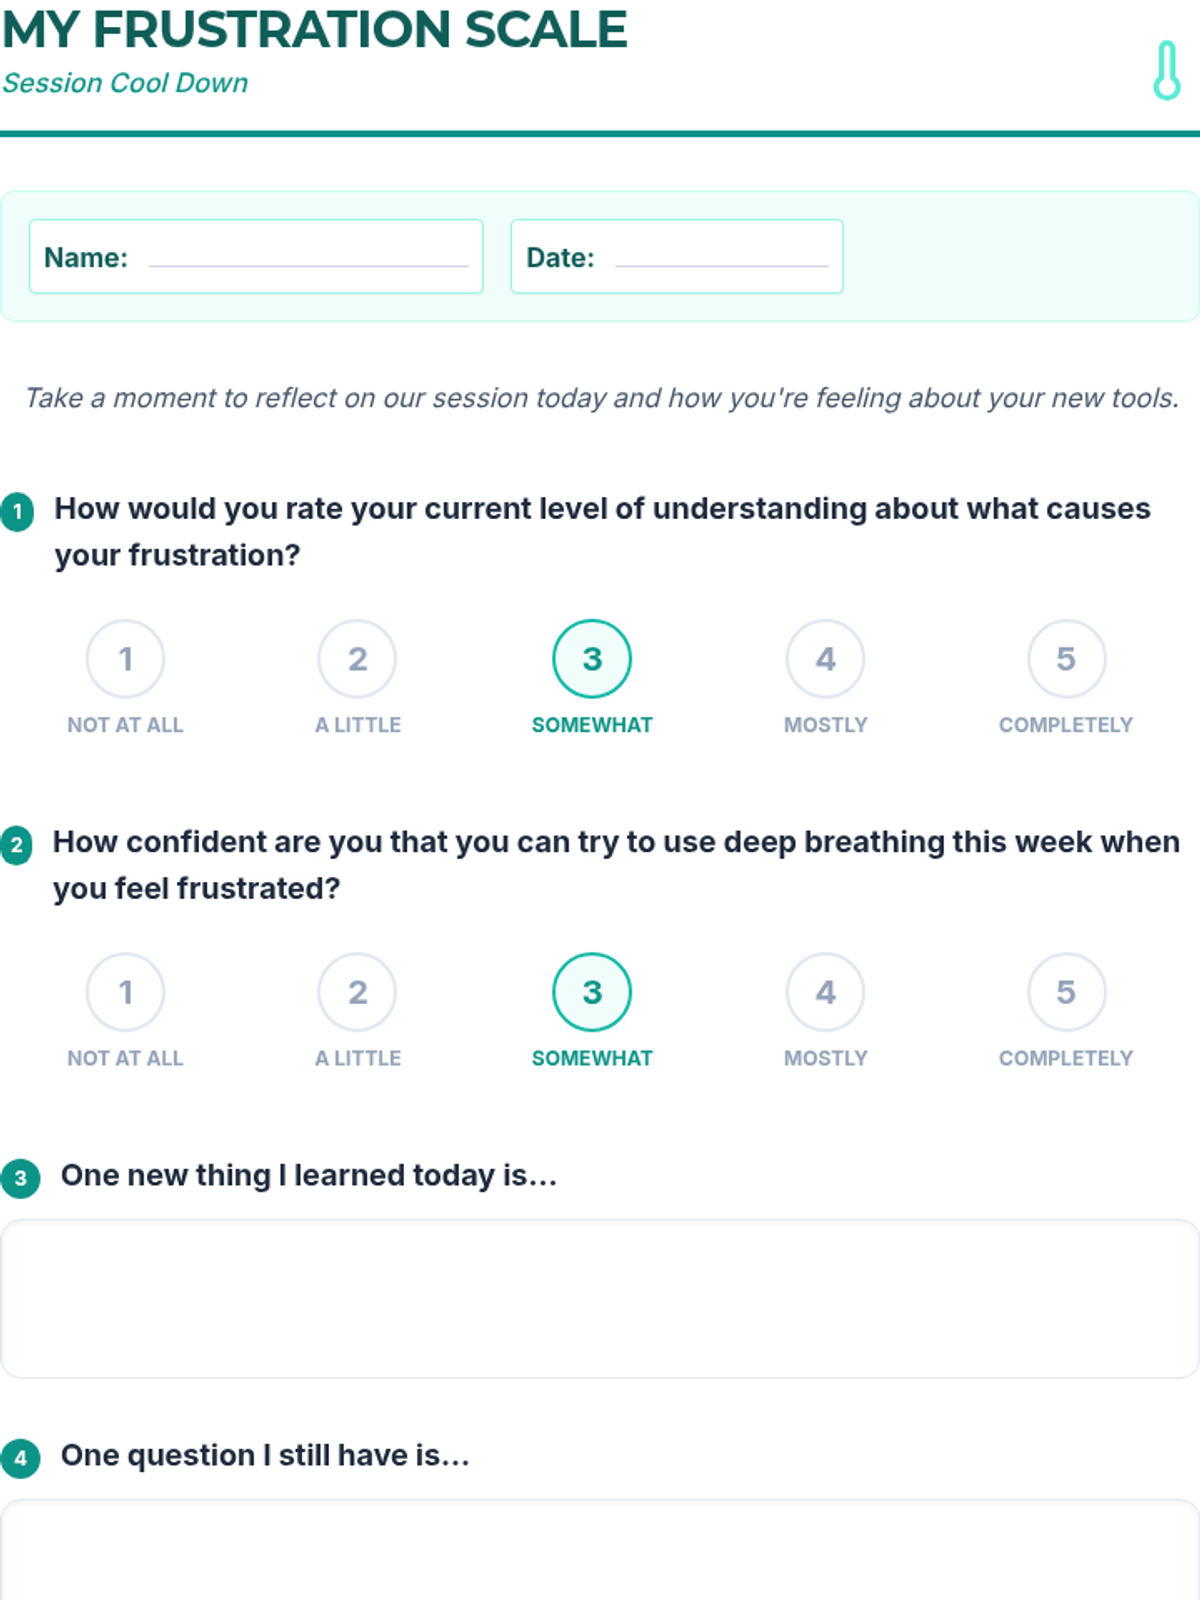1200x1600 pixels.
Task: Click question 1 number badge
Action: (17, 511)
